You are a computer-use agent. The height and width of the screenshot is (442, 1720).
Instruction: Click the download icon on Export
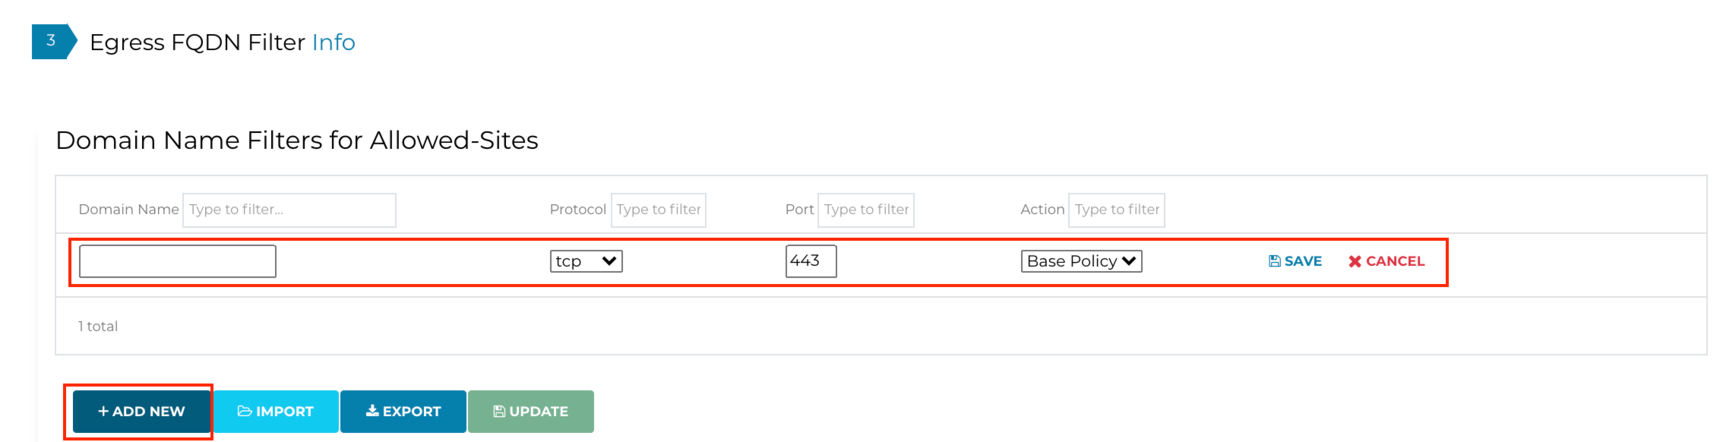(x=372, y=411)
